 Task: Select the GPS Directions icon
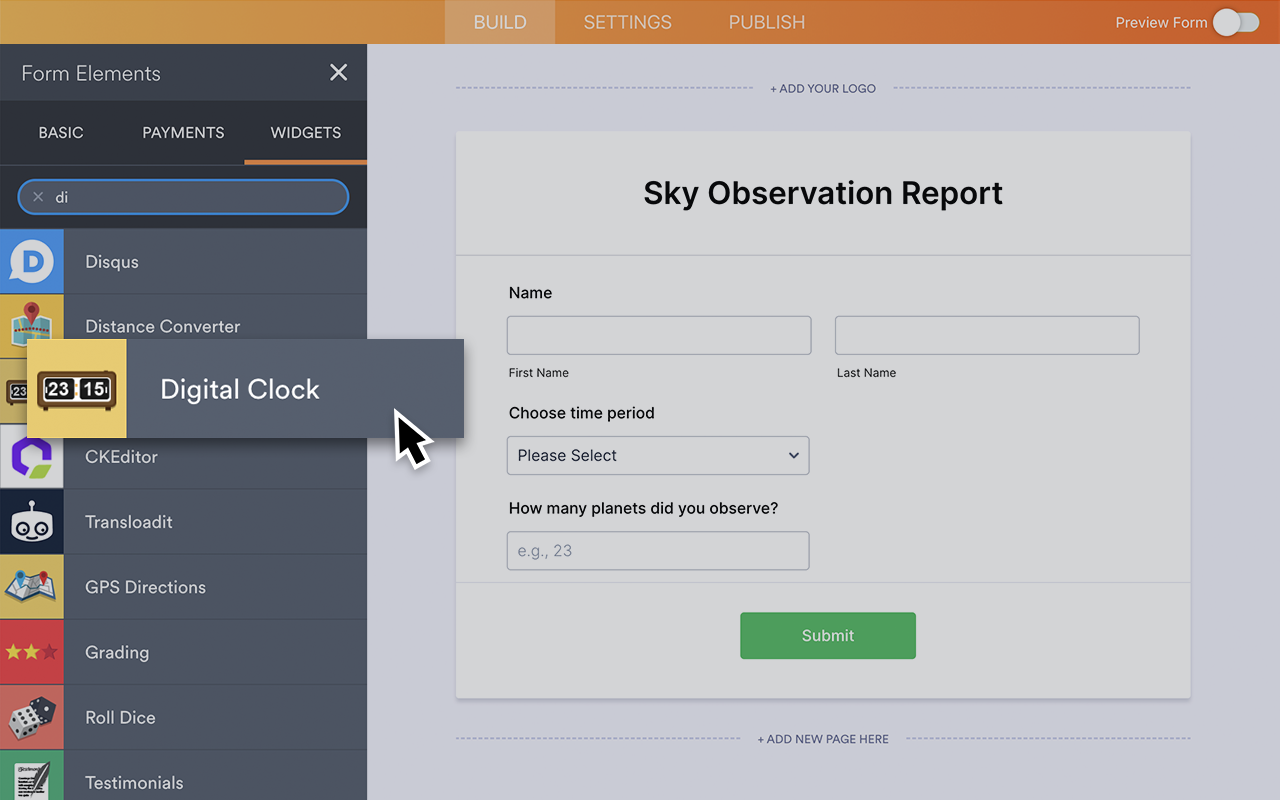(x=31, y=587)
